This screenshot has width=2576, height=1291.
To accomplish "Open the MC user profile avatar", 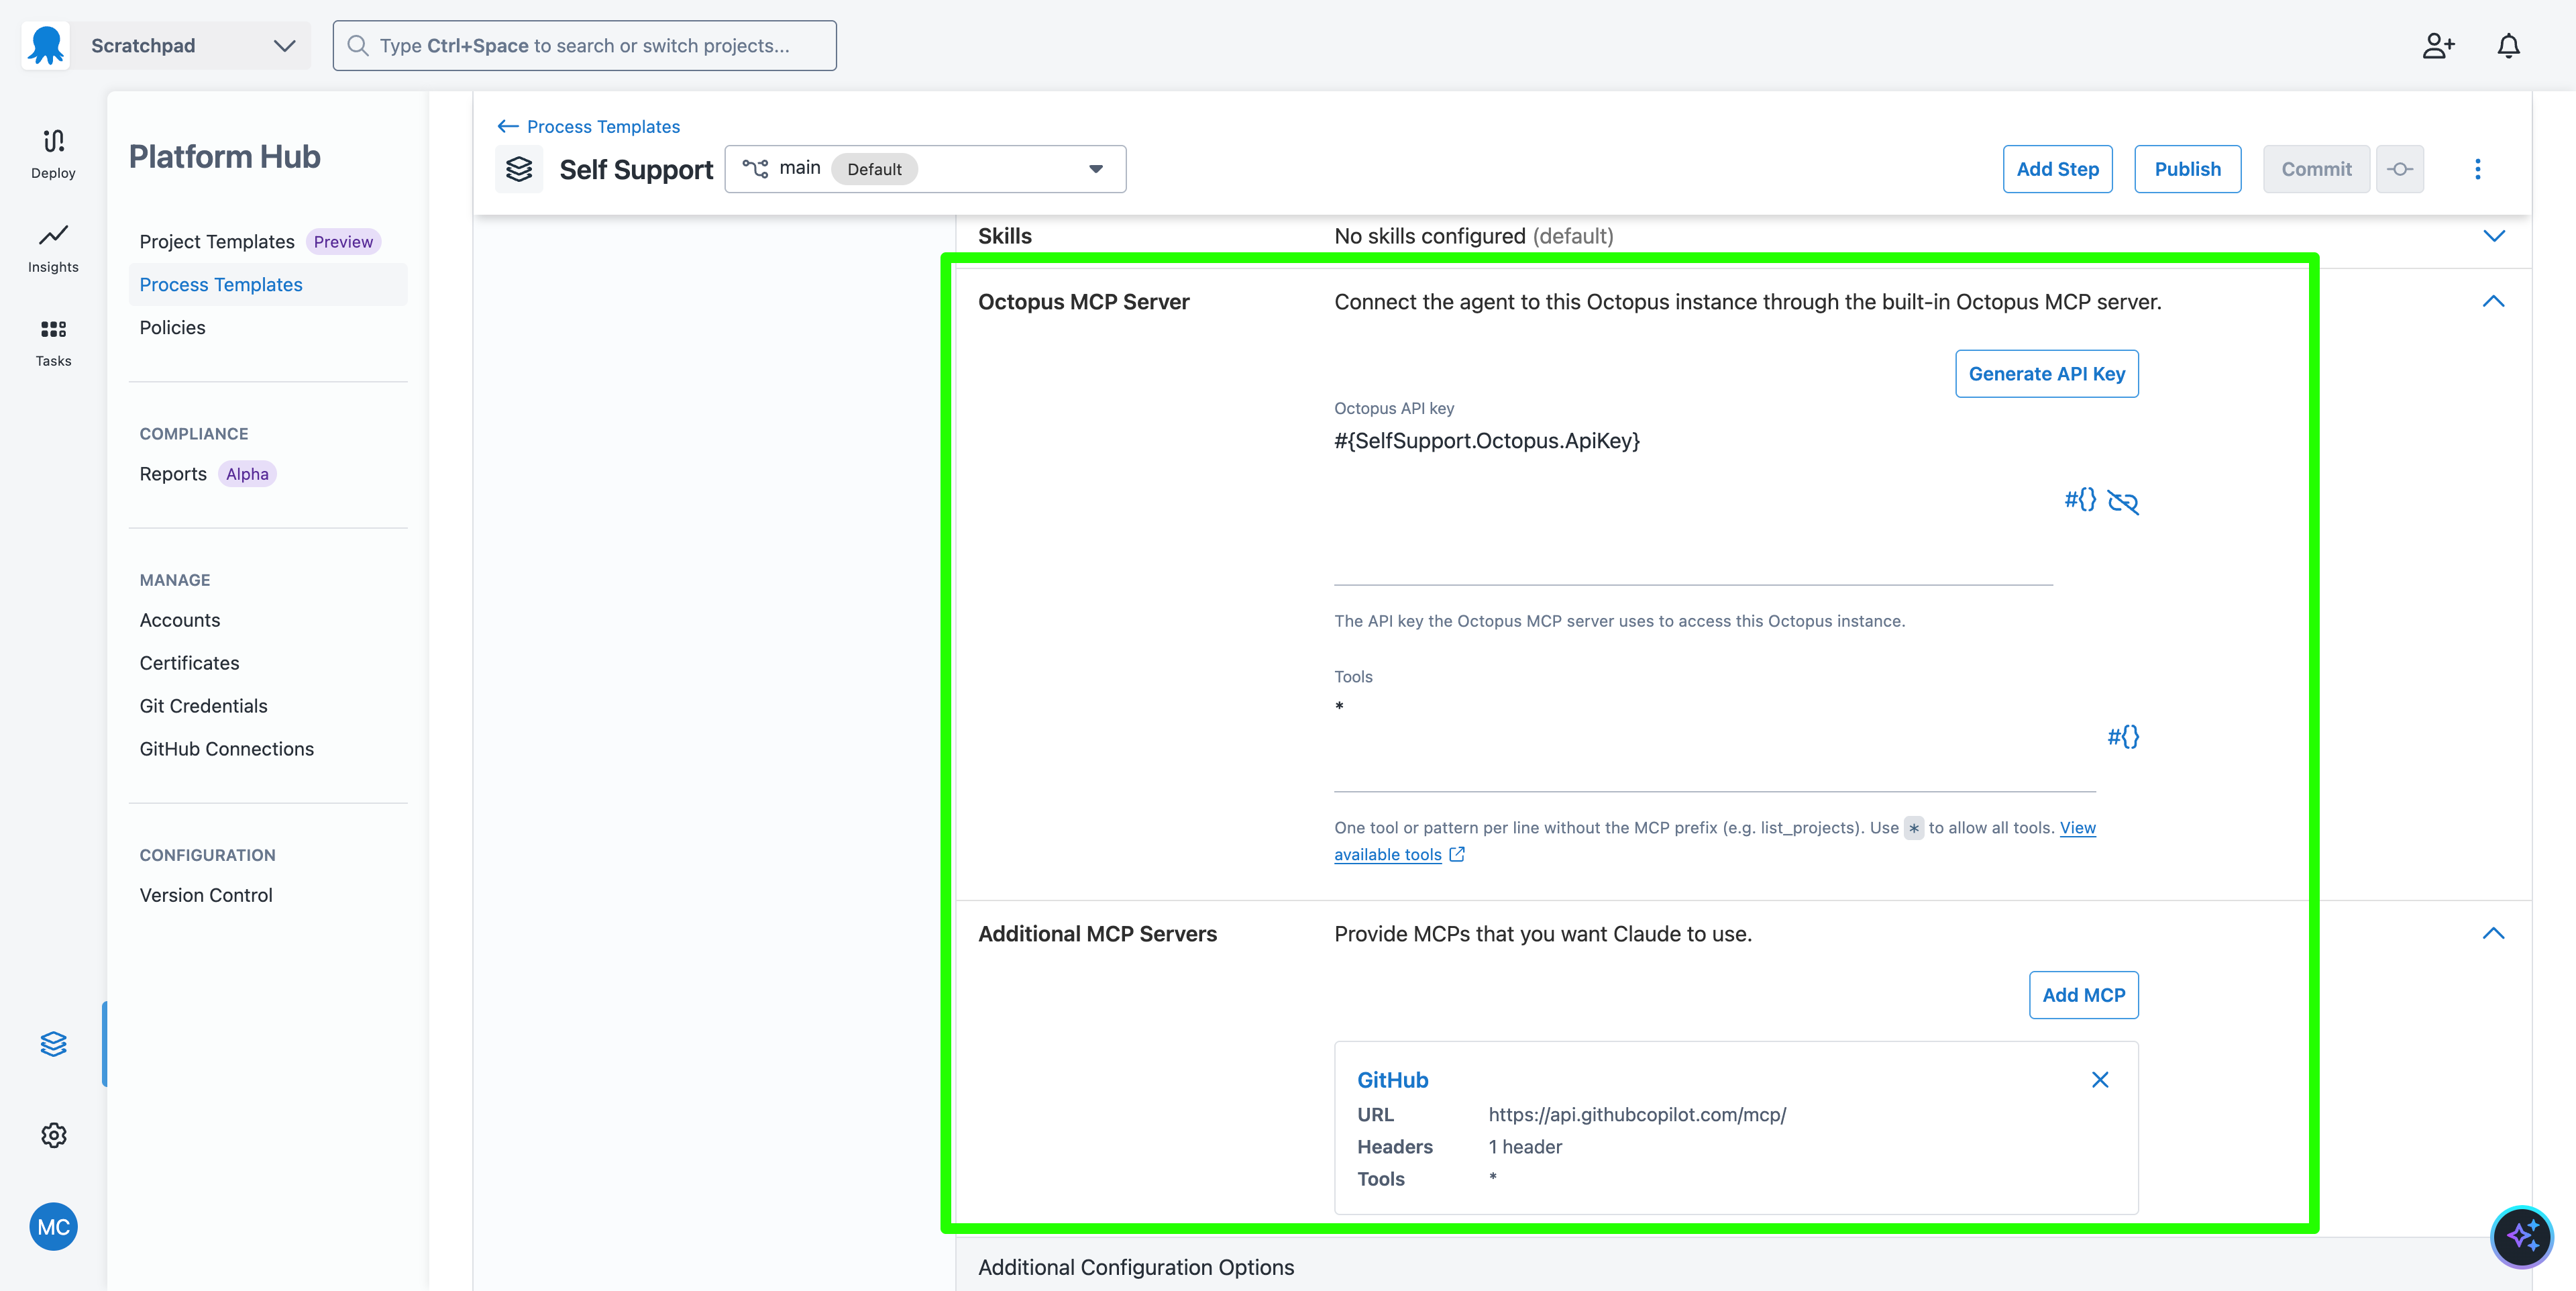I will point(53,1226).
